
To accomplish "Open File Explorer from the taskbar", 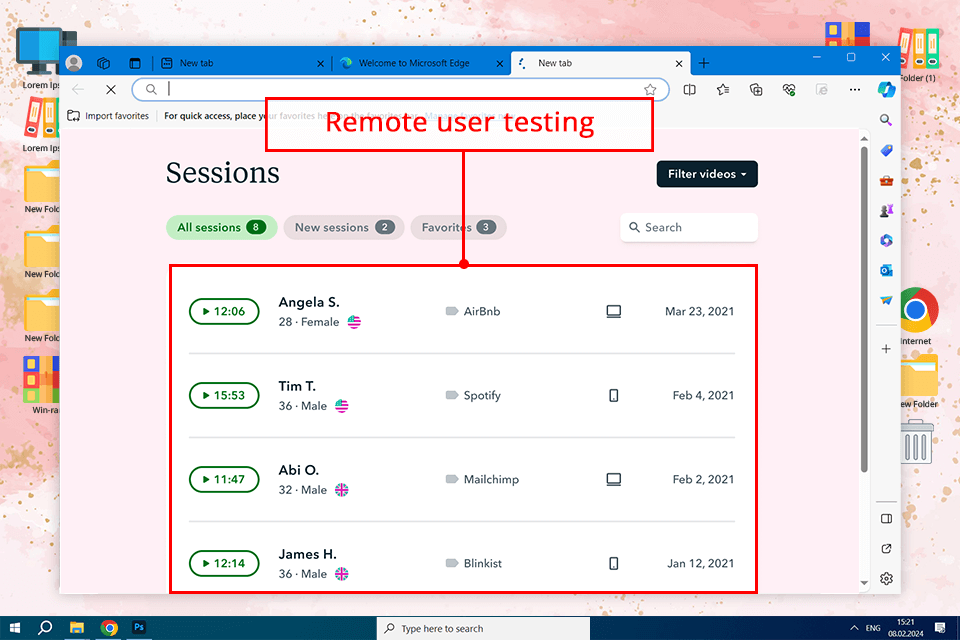I will click(x=77, y=628).
